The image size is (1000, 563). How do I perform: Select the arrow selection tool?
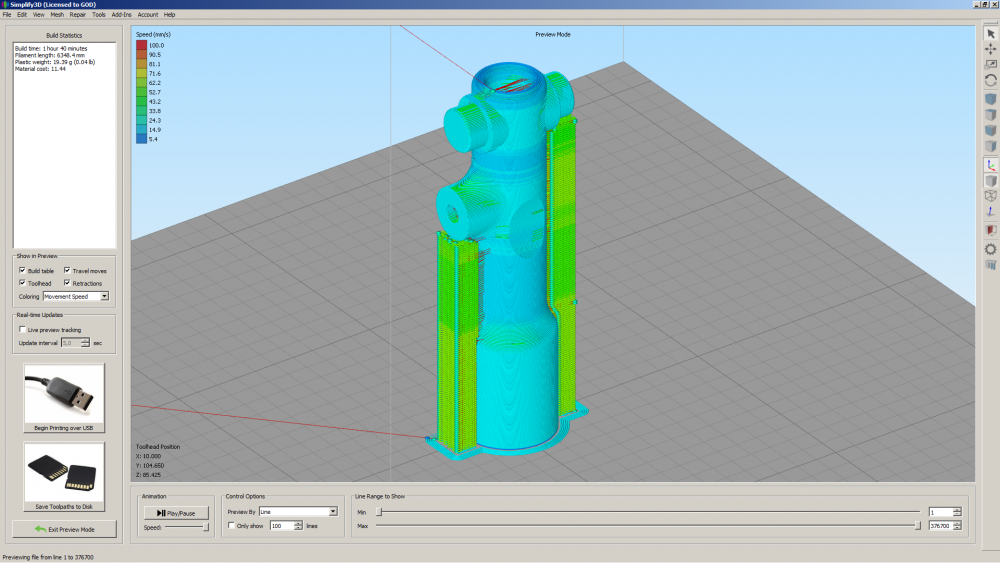click(x=991, y=33)
